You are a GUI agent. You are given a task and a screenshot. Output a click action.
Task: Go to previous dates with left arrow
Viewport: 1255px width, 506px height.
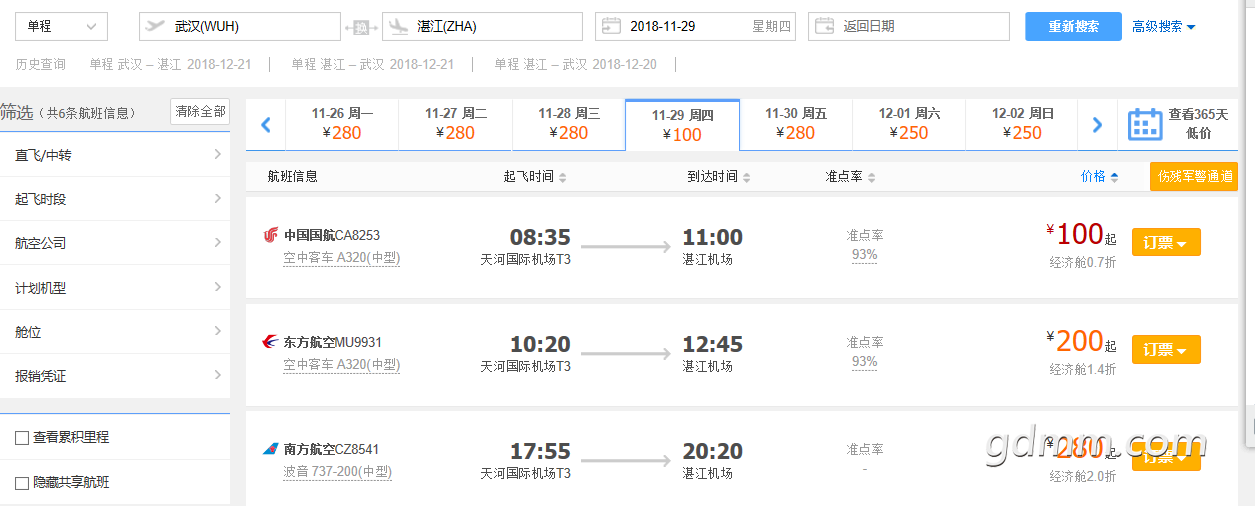[266, 125]
